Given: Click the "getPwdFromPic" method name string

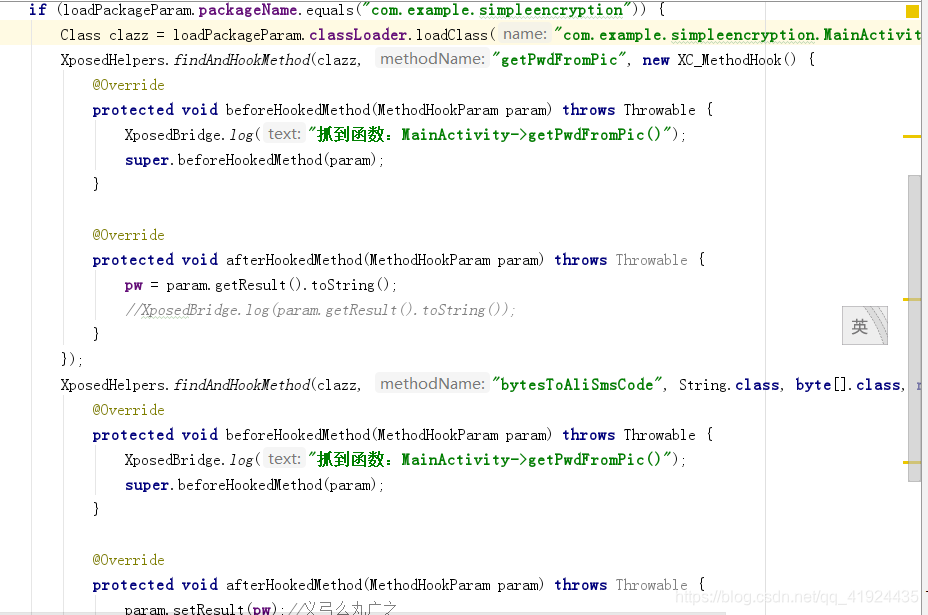Looking at the screenshot, I should 559,60.
